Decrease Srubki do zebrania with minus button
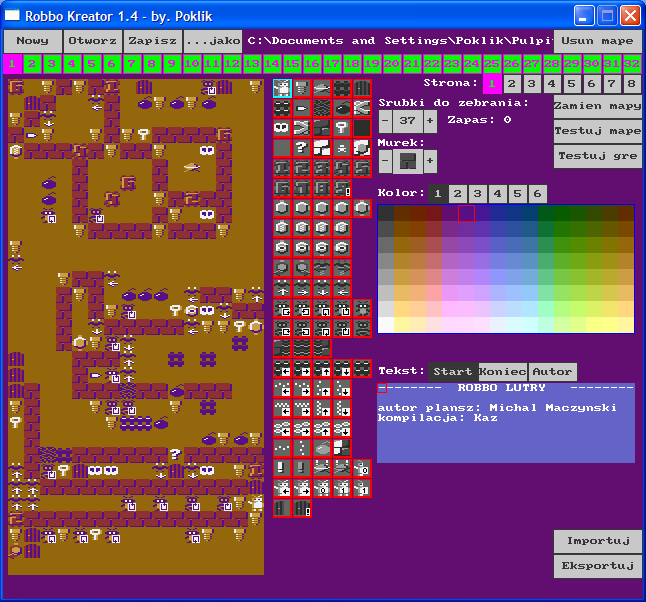The image size is (646, 602). pos(385,121)
